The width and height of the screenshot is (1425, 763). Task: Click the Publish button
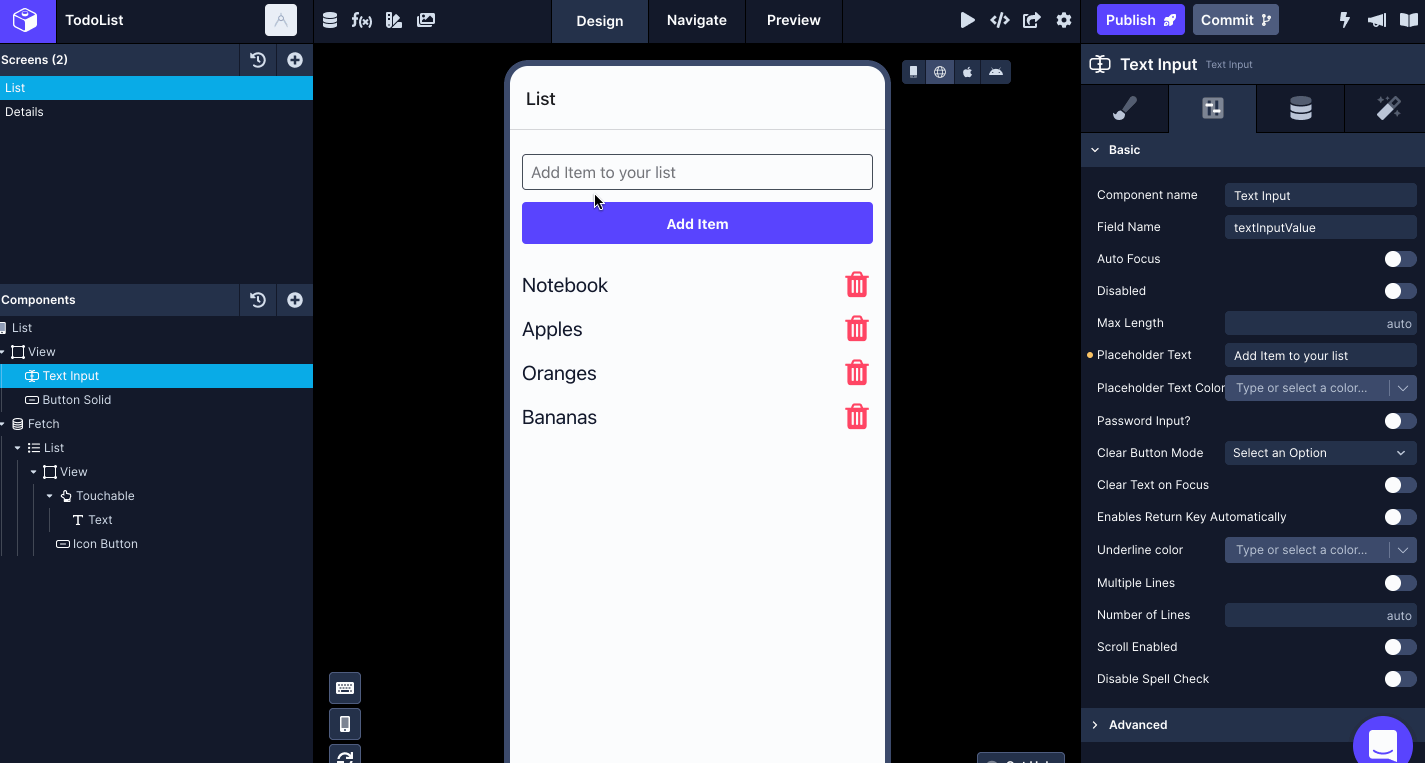click(1141, 20)
